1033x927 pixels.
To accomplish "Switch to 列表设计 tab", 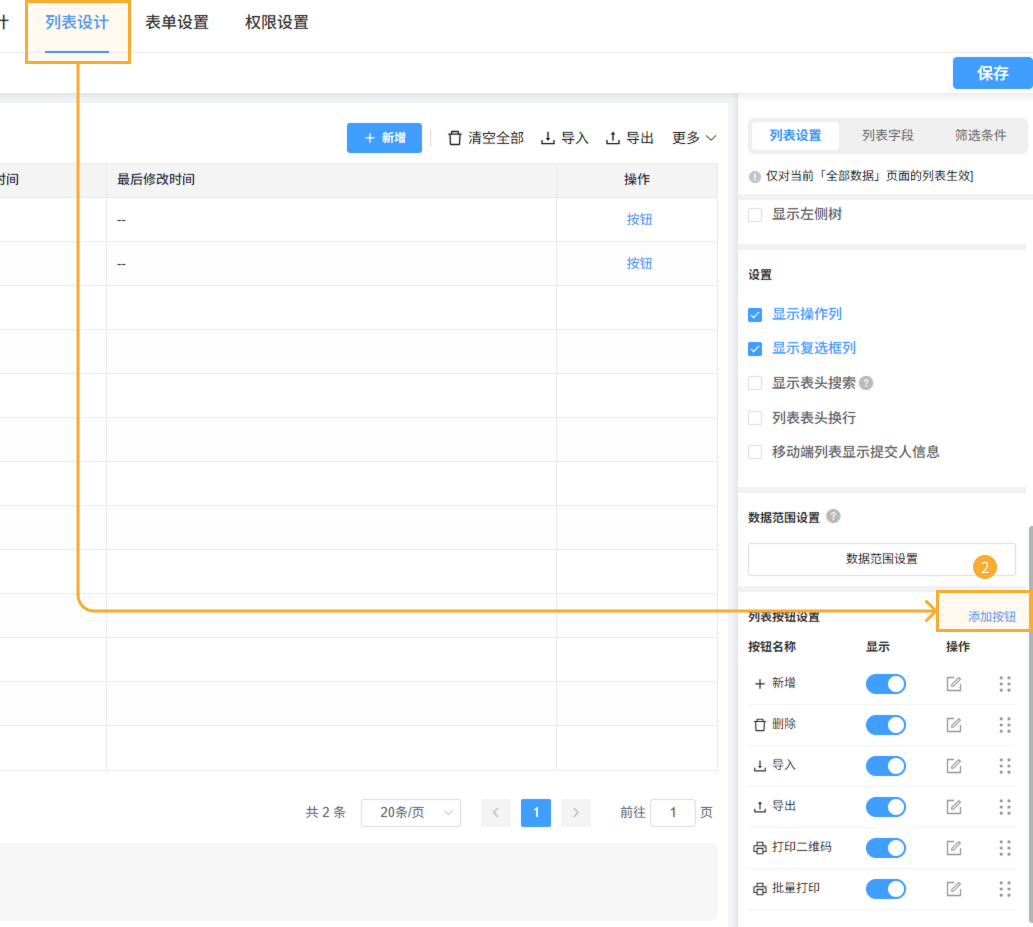I will pos(76,22).
